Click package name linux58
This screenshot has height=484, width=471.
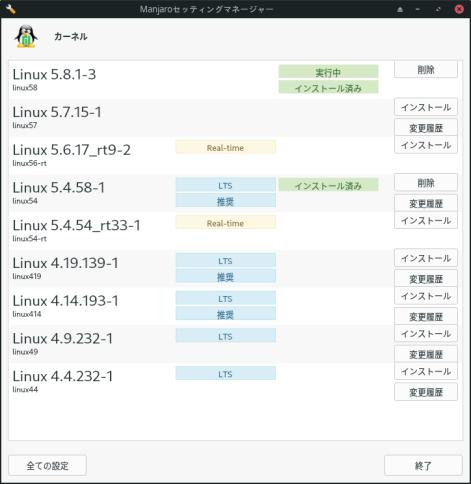25,88
